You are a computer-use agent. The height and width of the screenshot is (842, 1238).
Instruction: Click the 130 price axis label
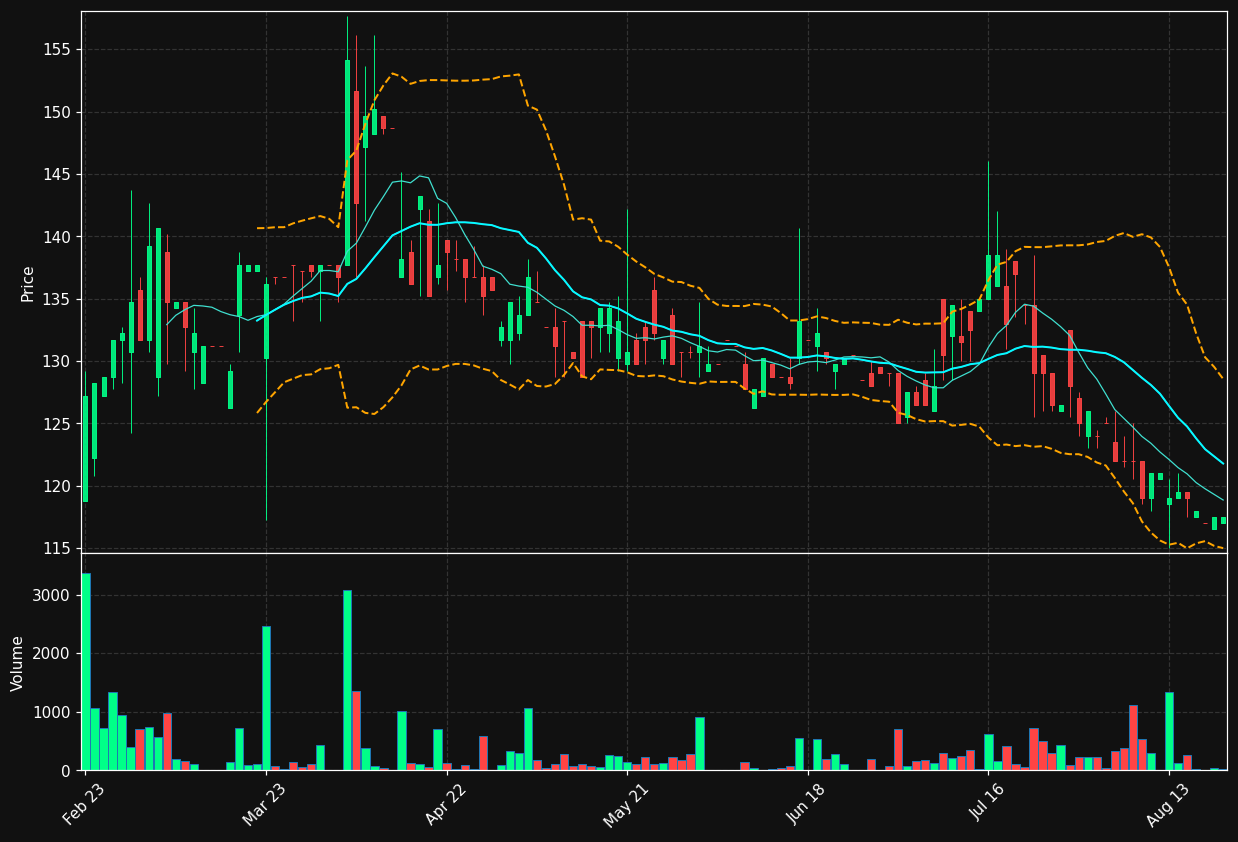coord(58,362)
